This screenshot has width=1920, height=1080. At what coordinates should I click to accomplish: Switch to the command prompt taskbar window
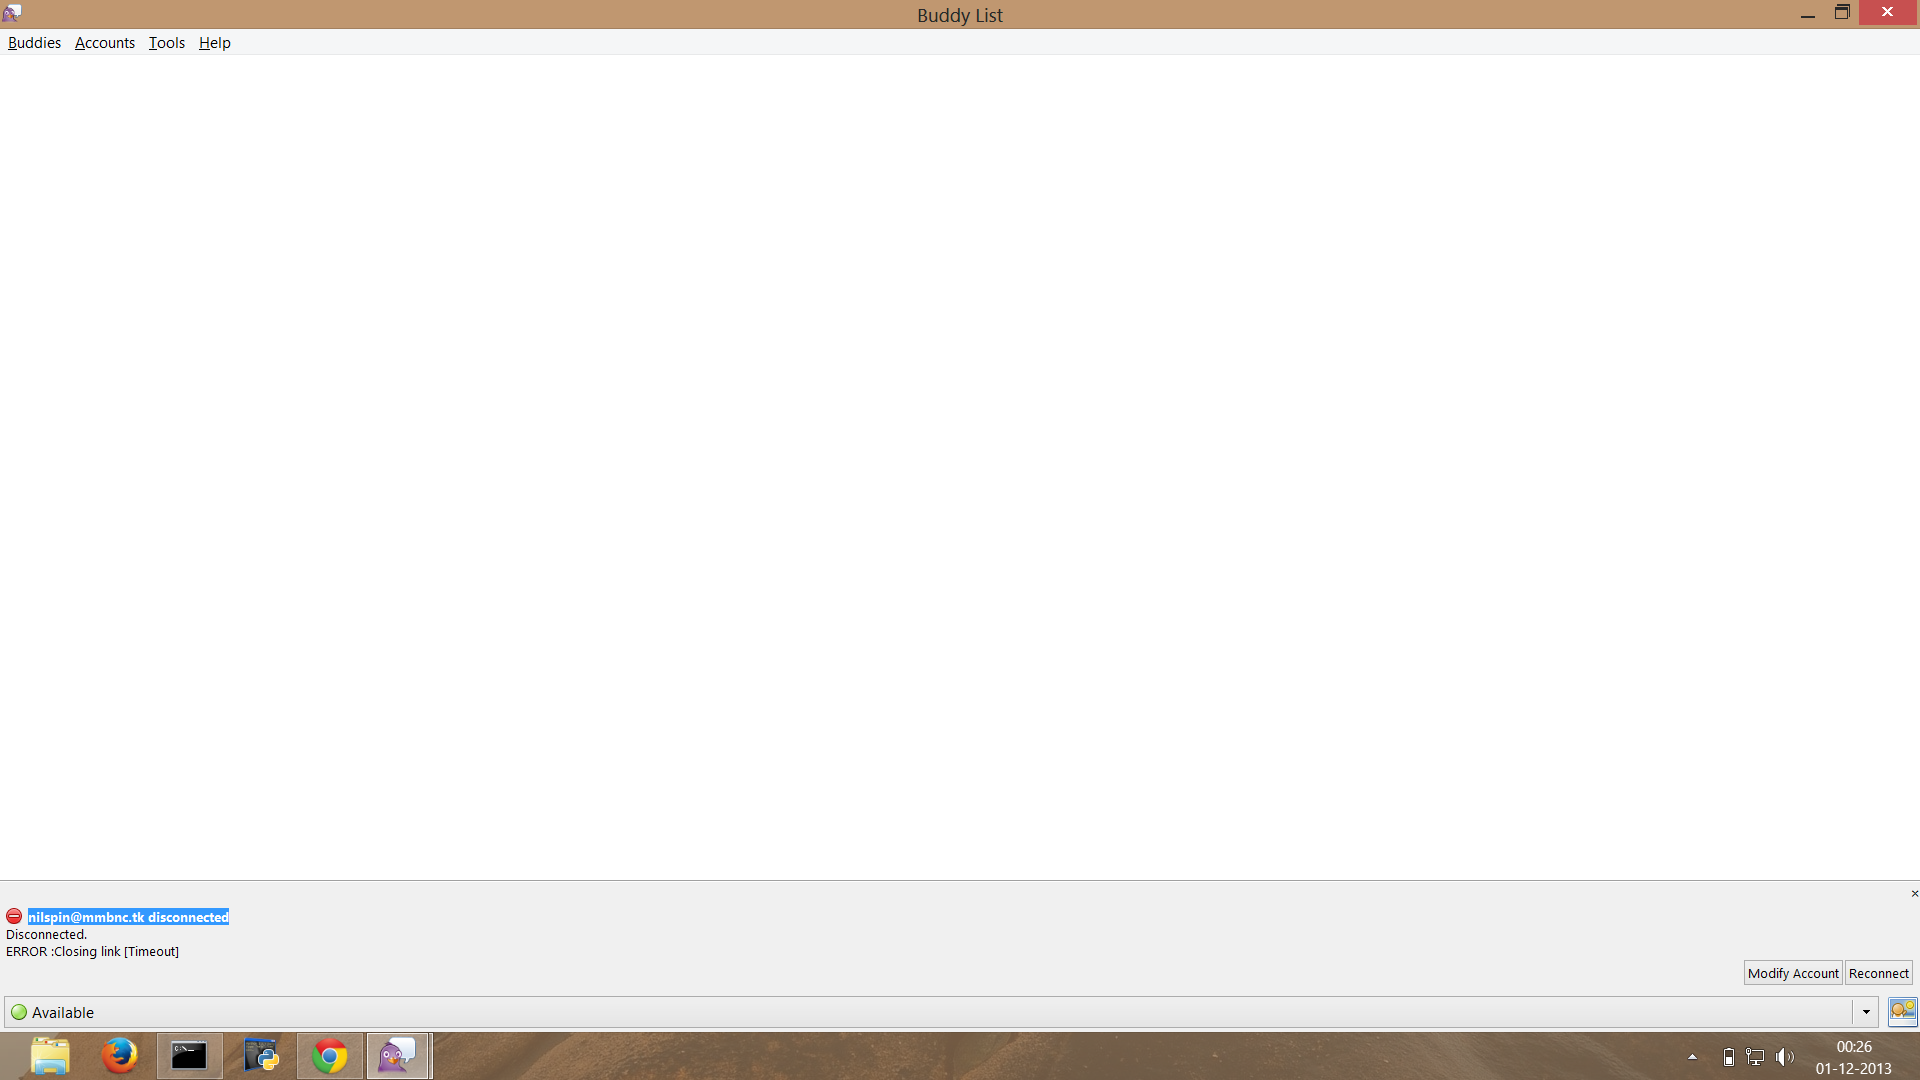[x=189, y=1056]
